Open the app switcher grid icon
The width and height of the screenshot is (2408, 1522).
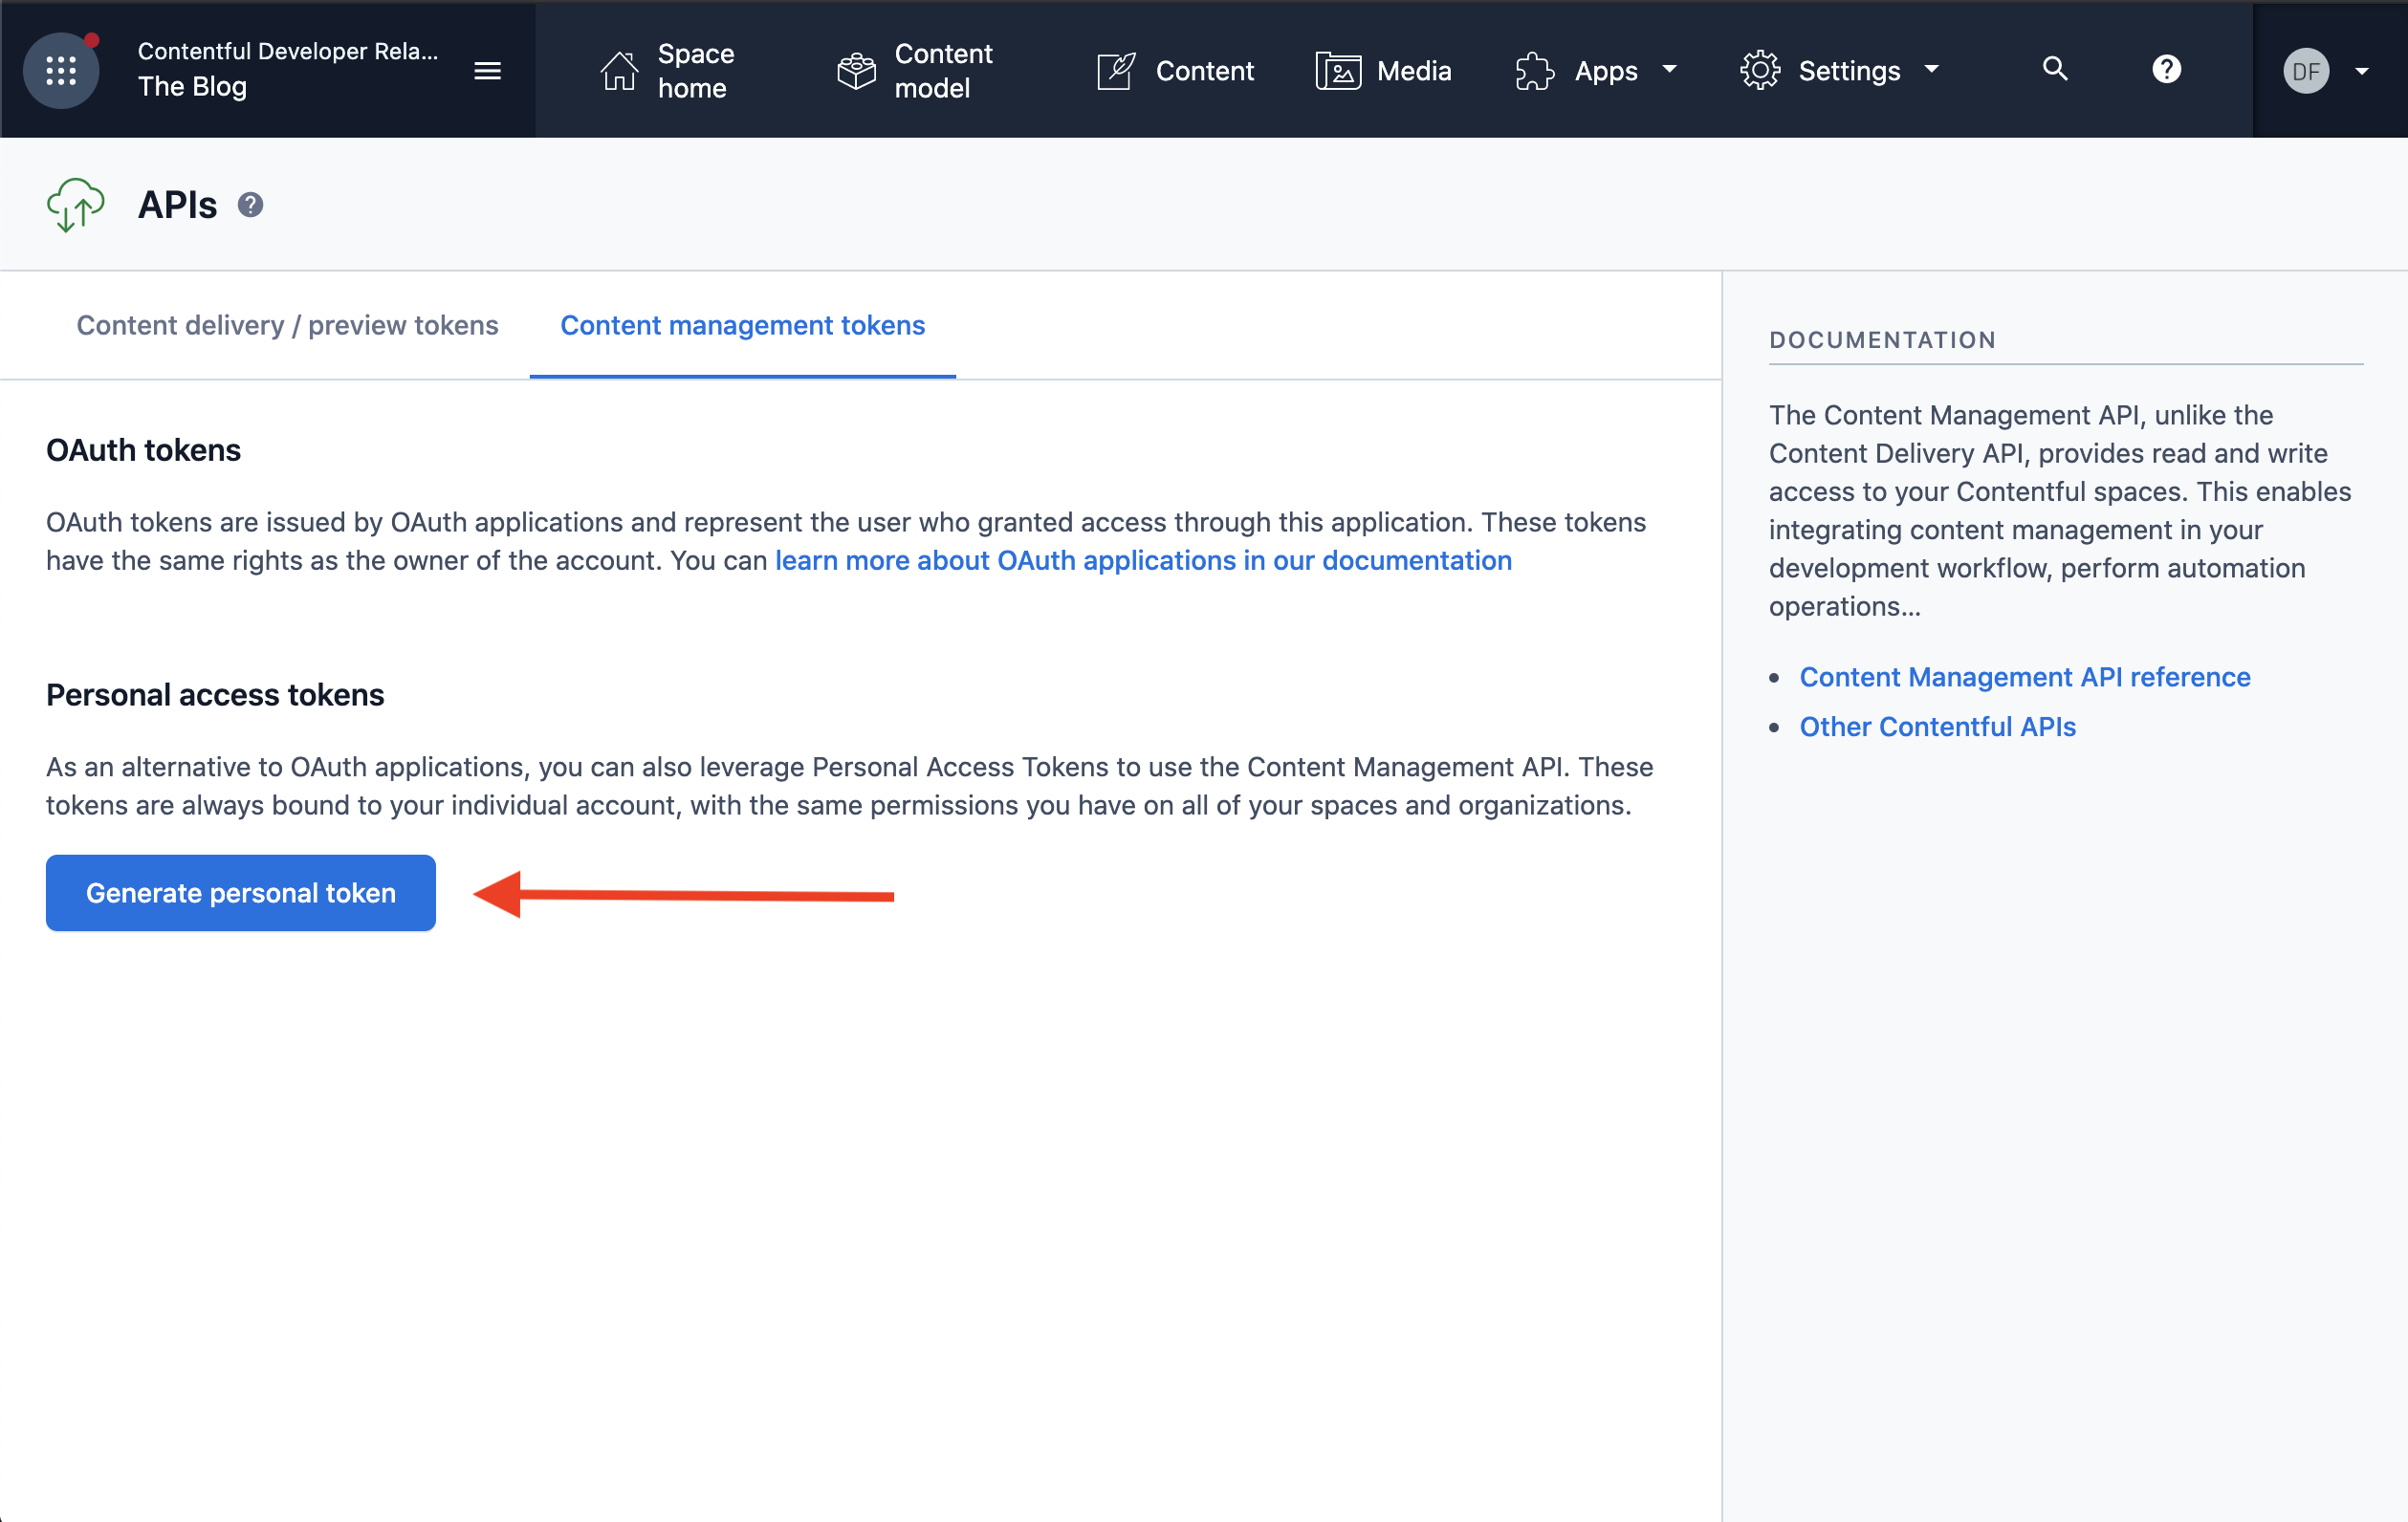point(61,70)
